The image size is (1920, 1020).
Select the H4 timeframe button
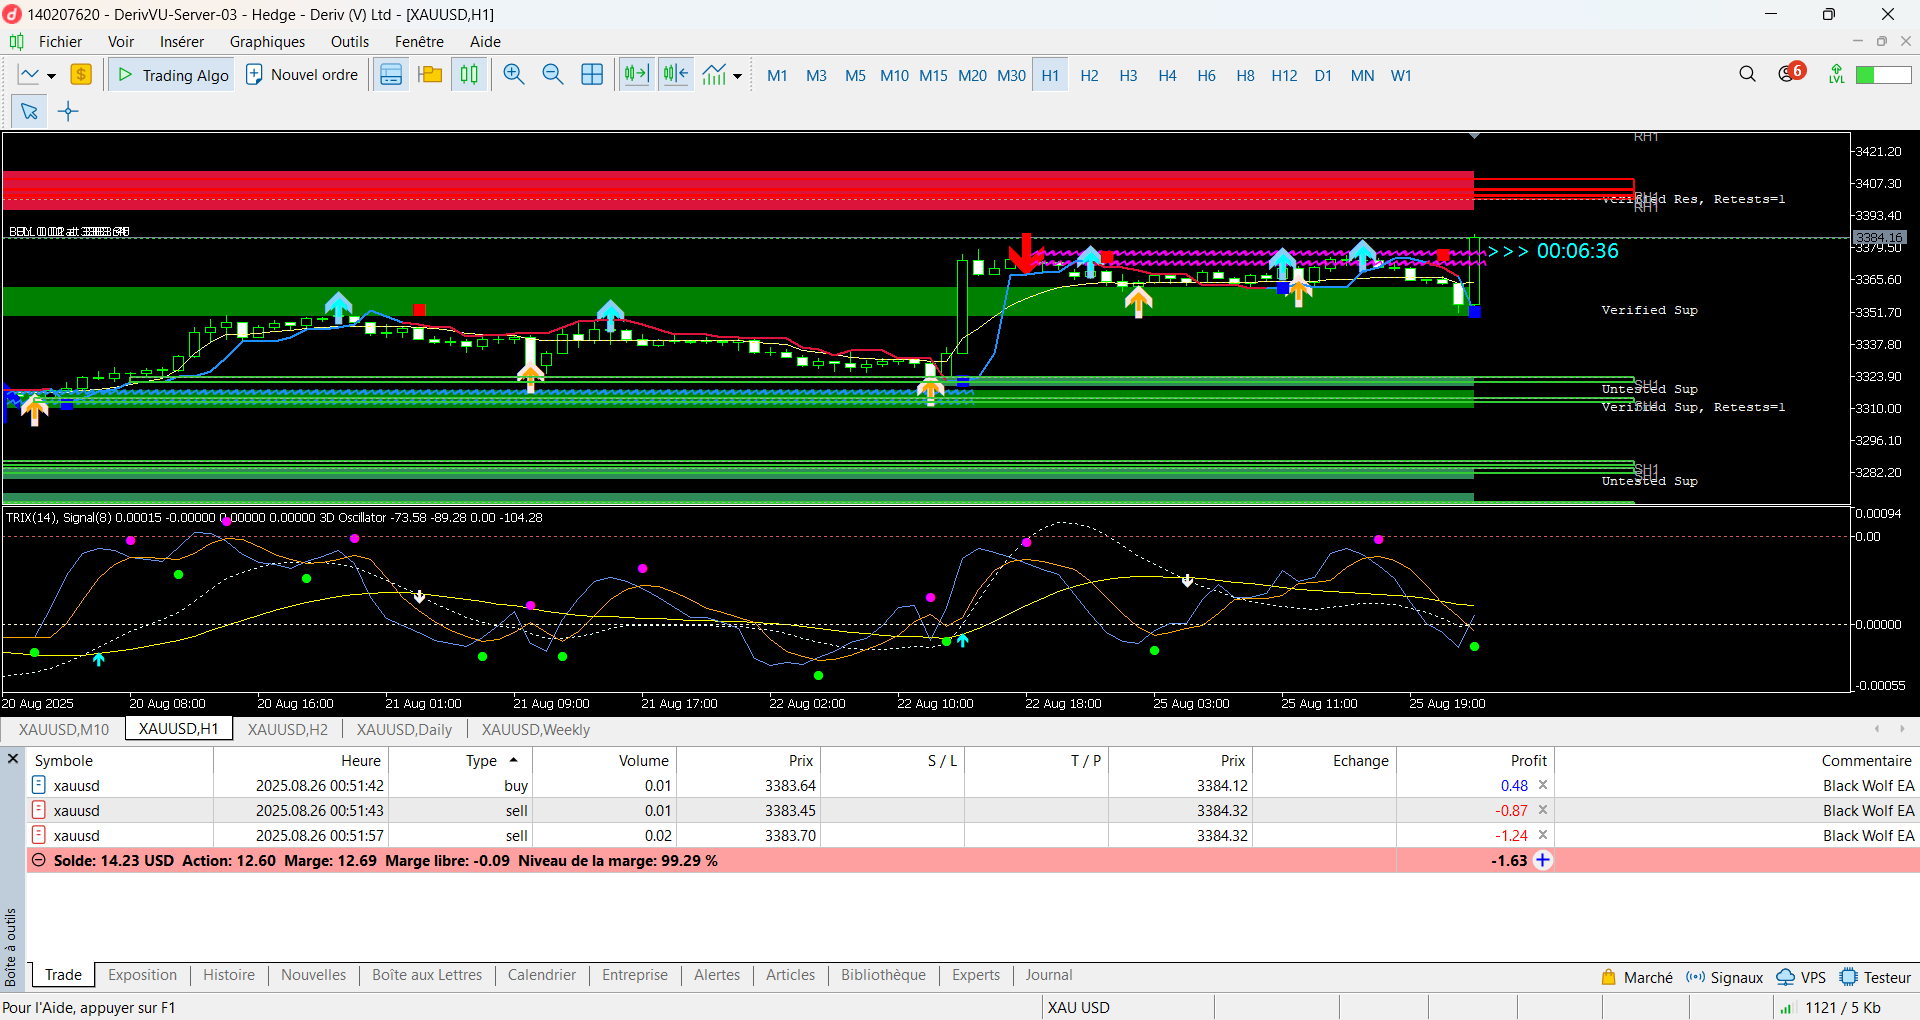1167,76
